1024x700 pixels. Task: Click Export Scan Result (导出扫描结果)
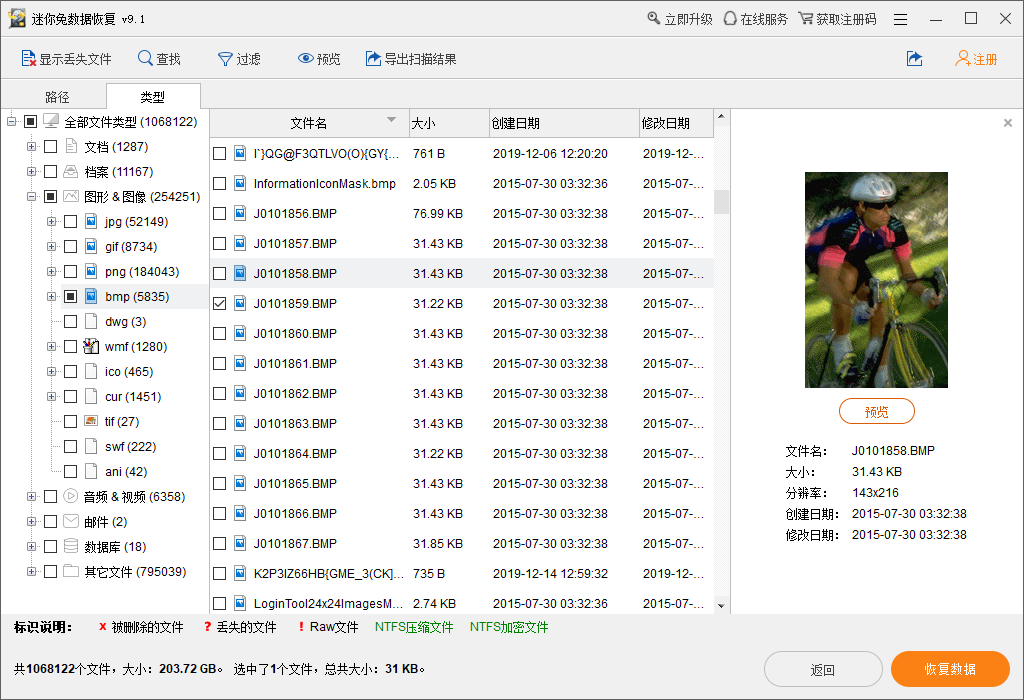pyautogui.click(x=410, y=59)
